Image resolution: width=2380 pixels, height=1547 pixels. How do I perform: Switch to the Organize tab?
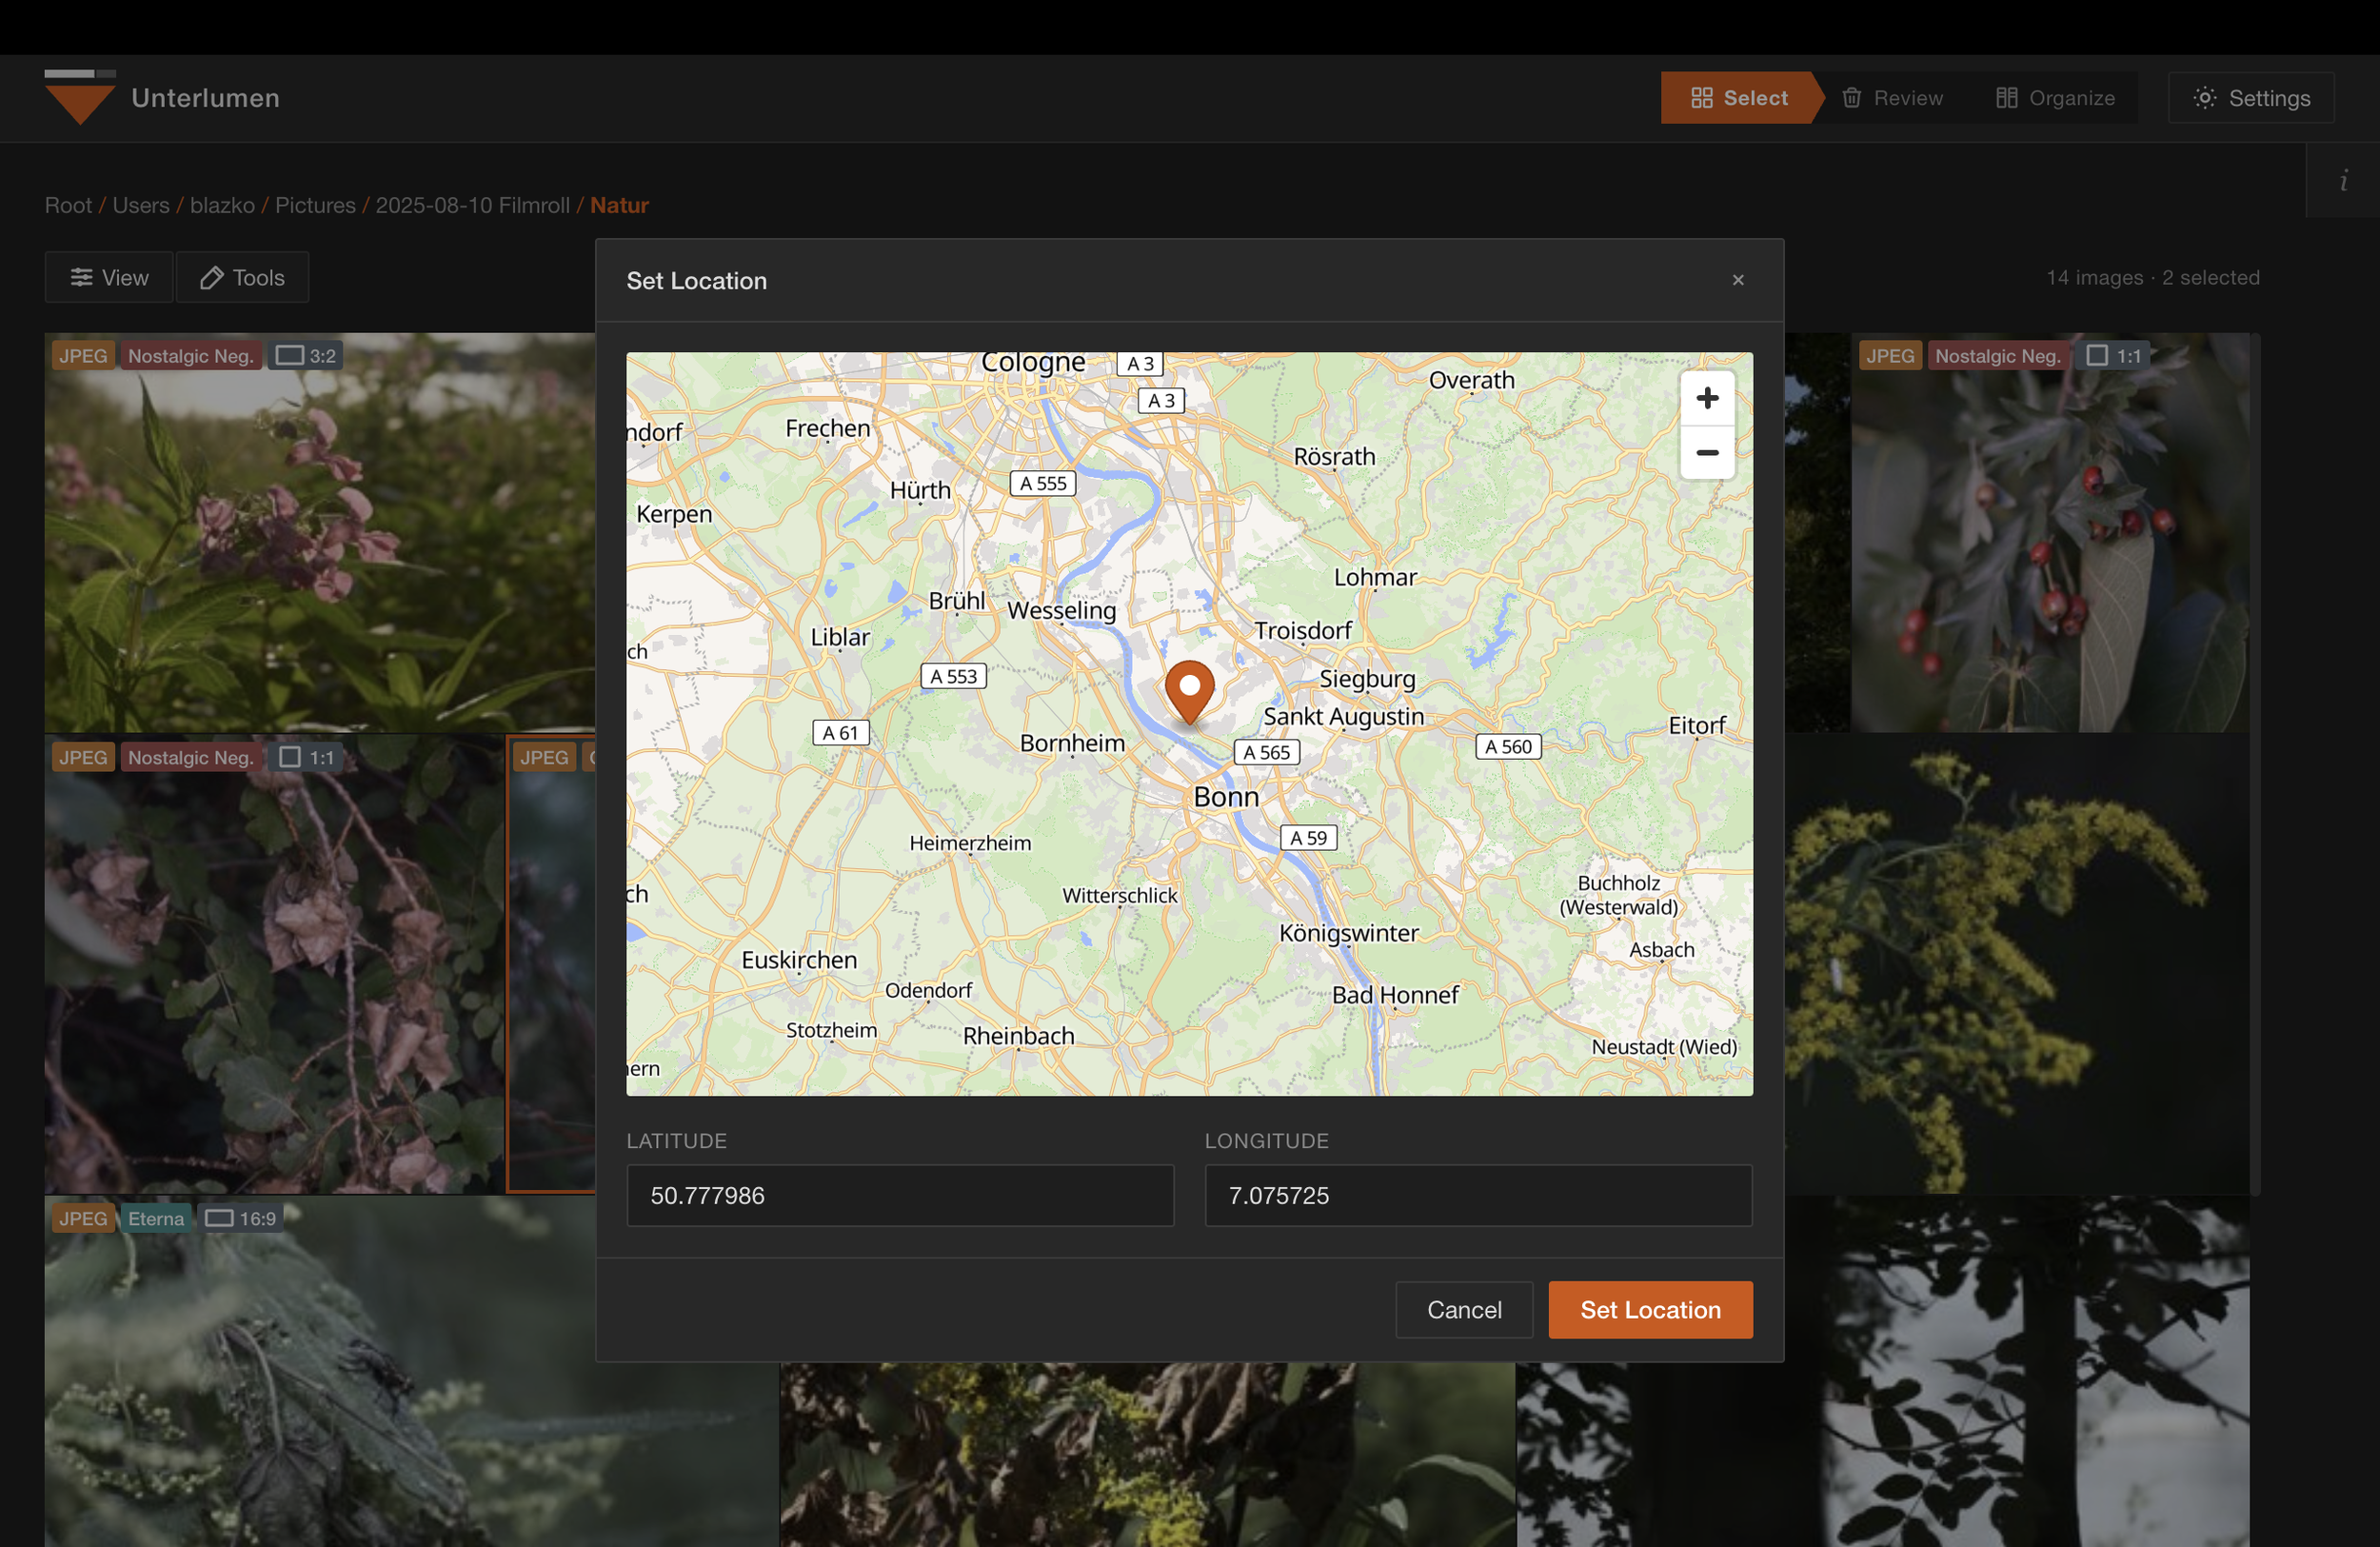2071,97
